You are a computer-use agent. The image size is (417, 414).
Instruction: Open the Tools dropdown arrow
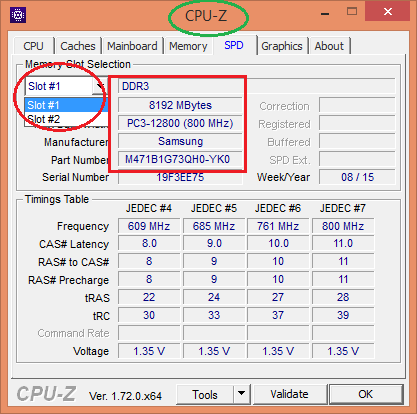tap(242, 394)
